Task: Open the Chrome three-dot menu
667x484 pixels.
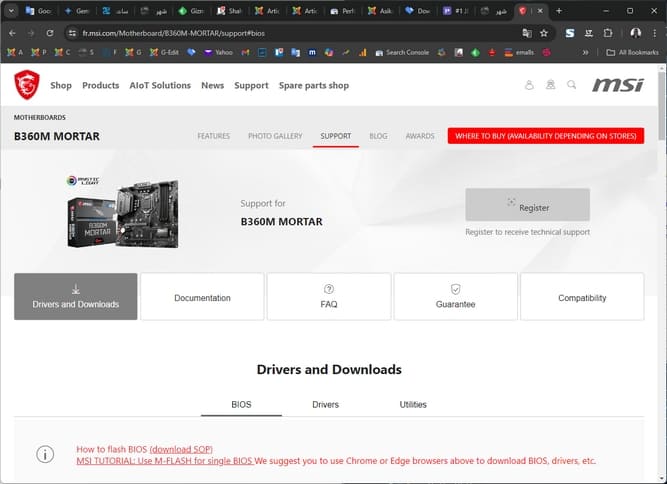Action: pyautogui.click(x=654, y=33)
